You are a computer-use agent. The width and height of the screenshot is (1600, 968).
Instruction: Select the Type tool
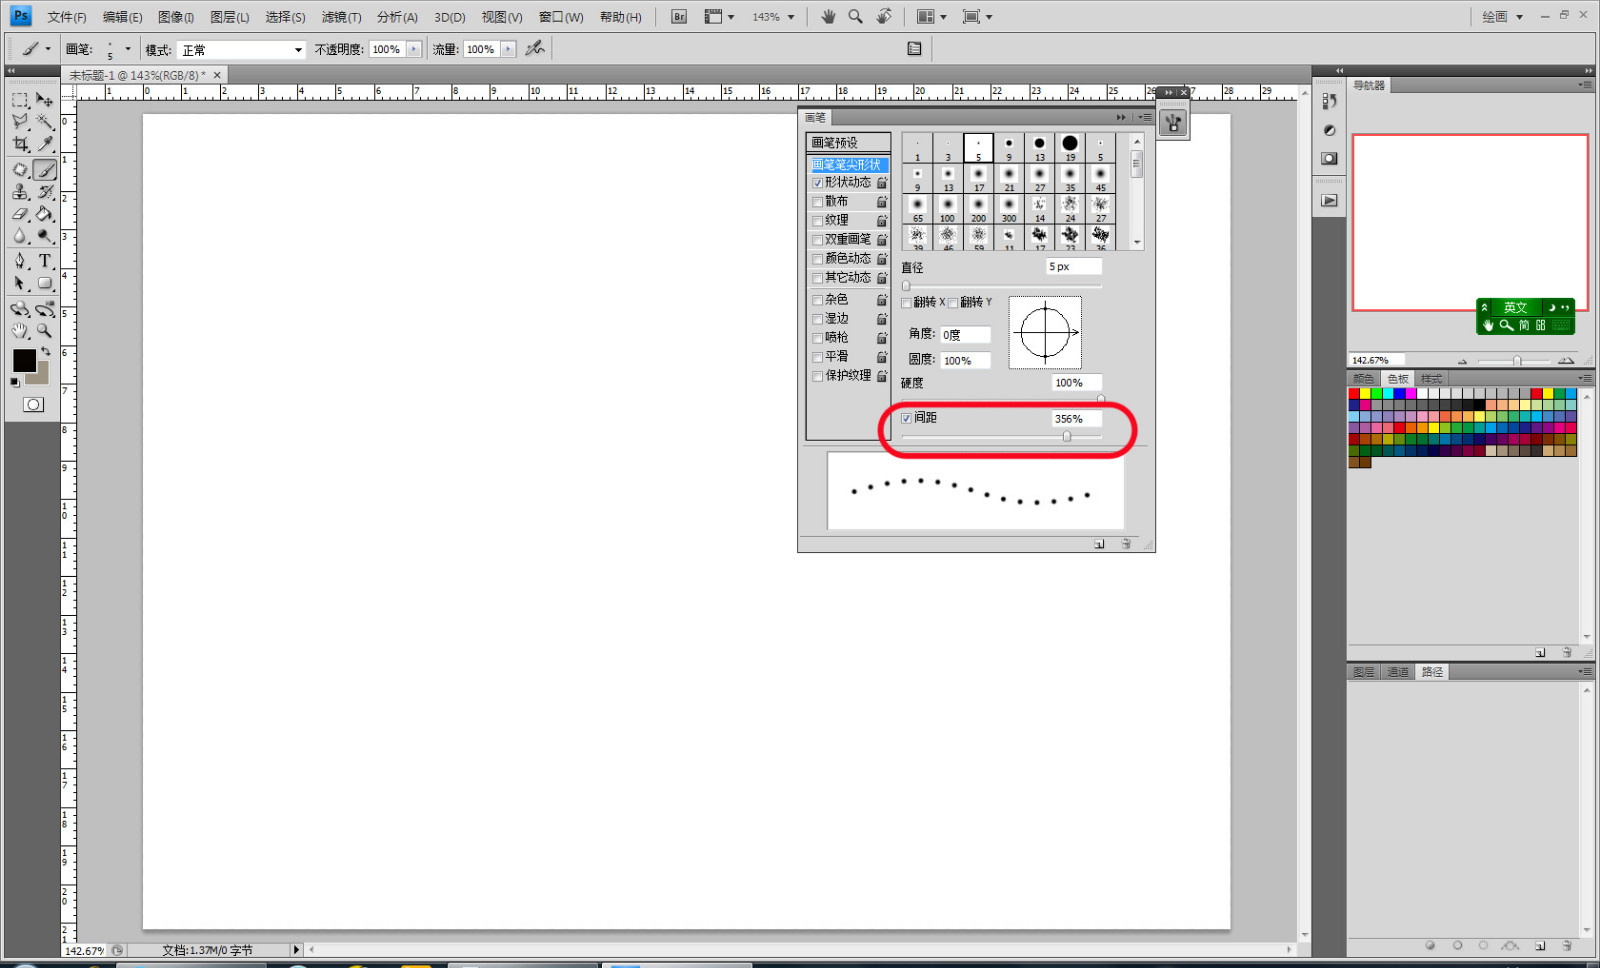coord(45,261)
